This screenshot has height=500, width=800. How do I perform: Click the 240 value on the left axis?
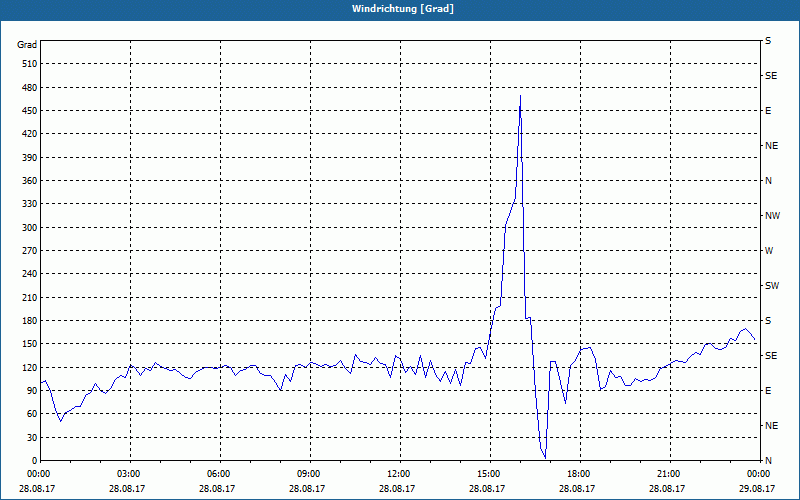tap(30, 273)
